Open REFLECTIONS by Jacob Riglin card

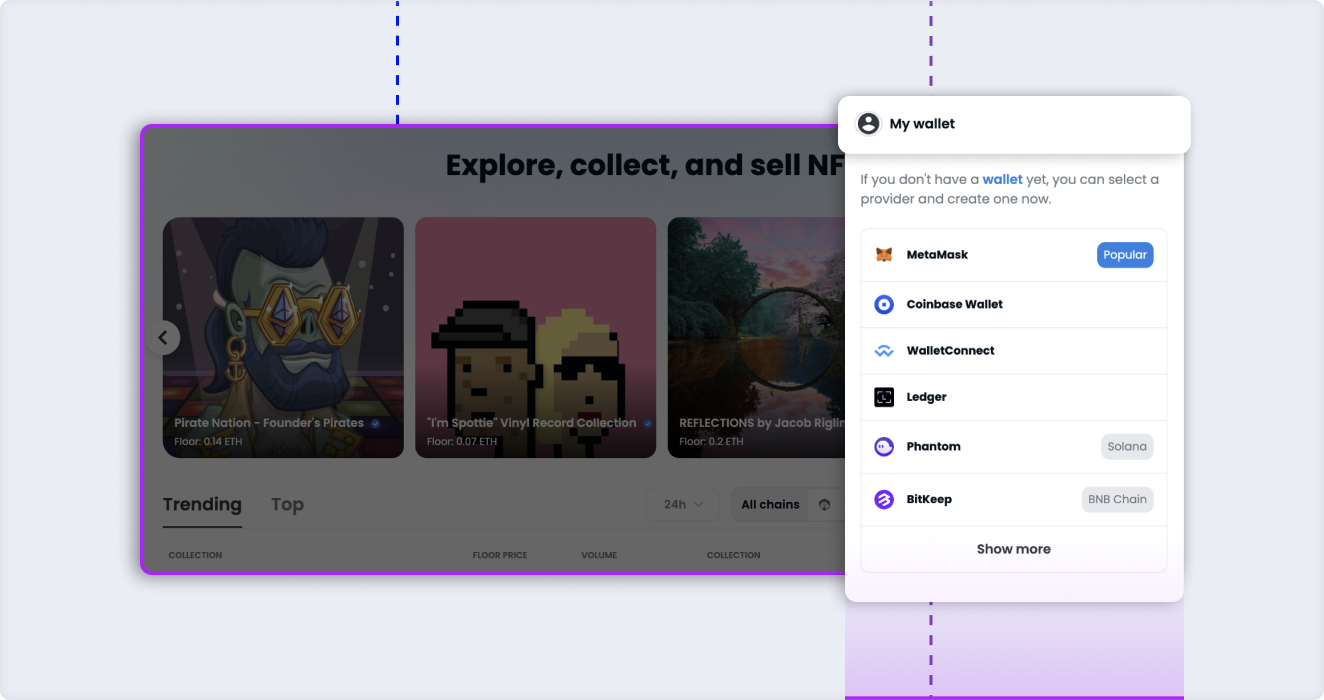757,338
